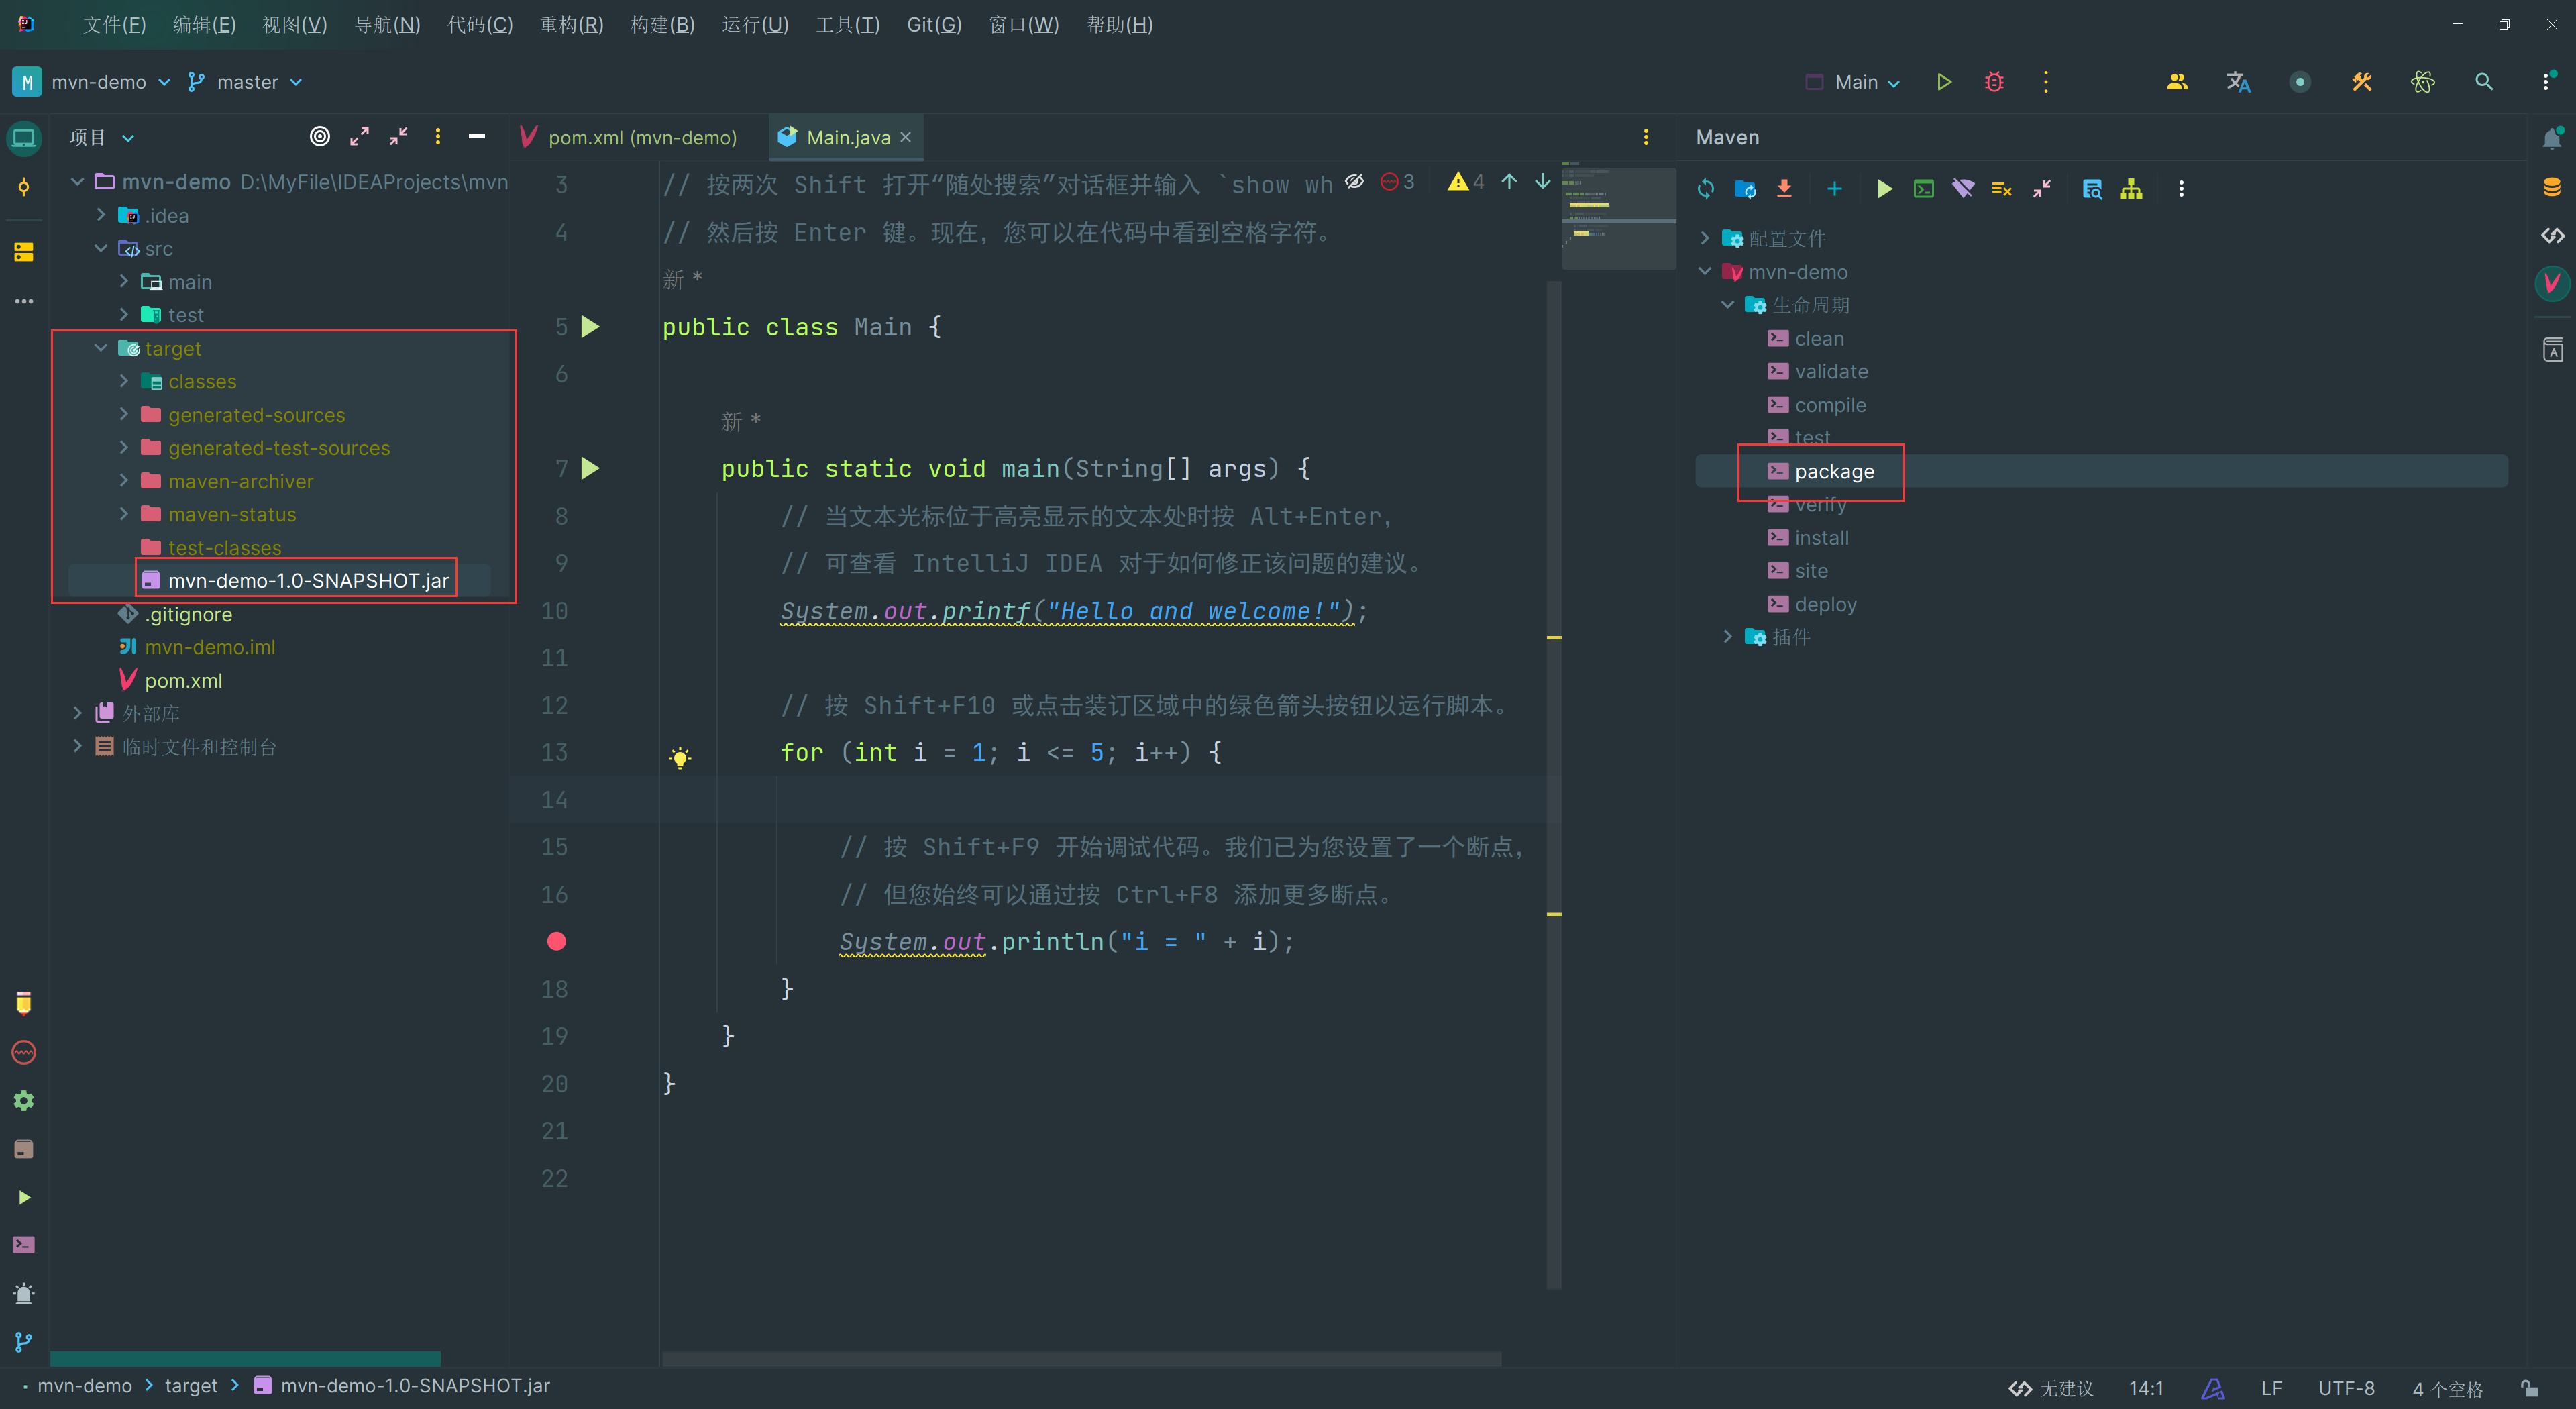2576x1409 pixels.
Task: Open Maven tool window sidebar icon
Action: click(x=2552, y=284)
